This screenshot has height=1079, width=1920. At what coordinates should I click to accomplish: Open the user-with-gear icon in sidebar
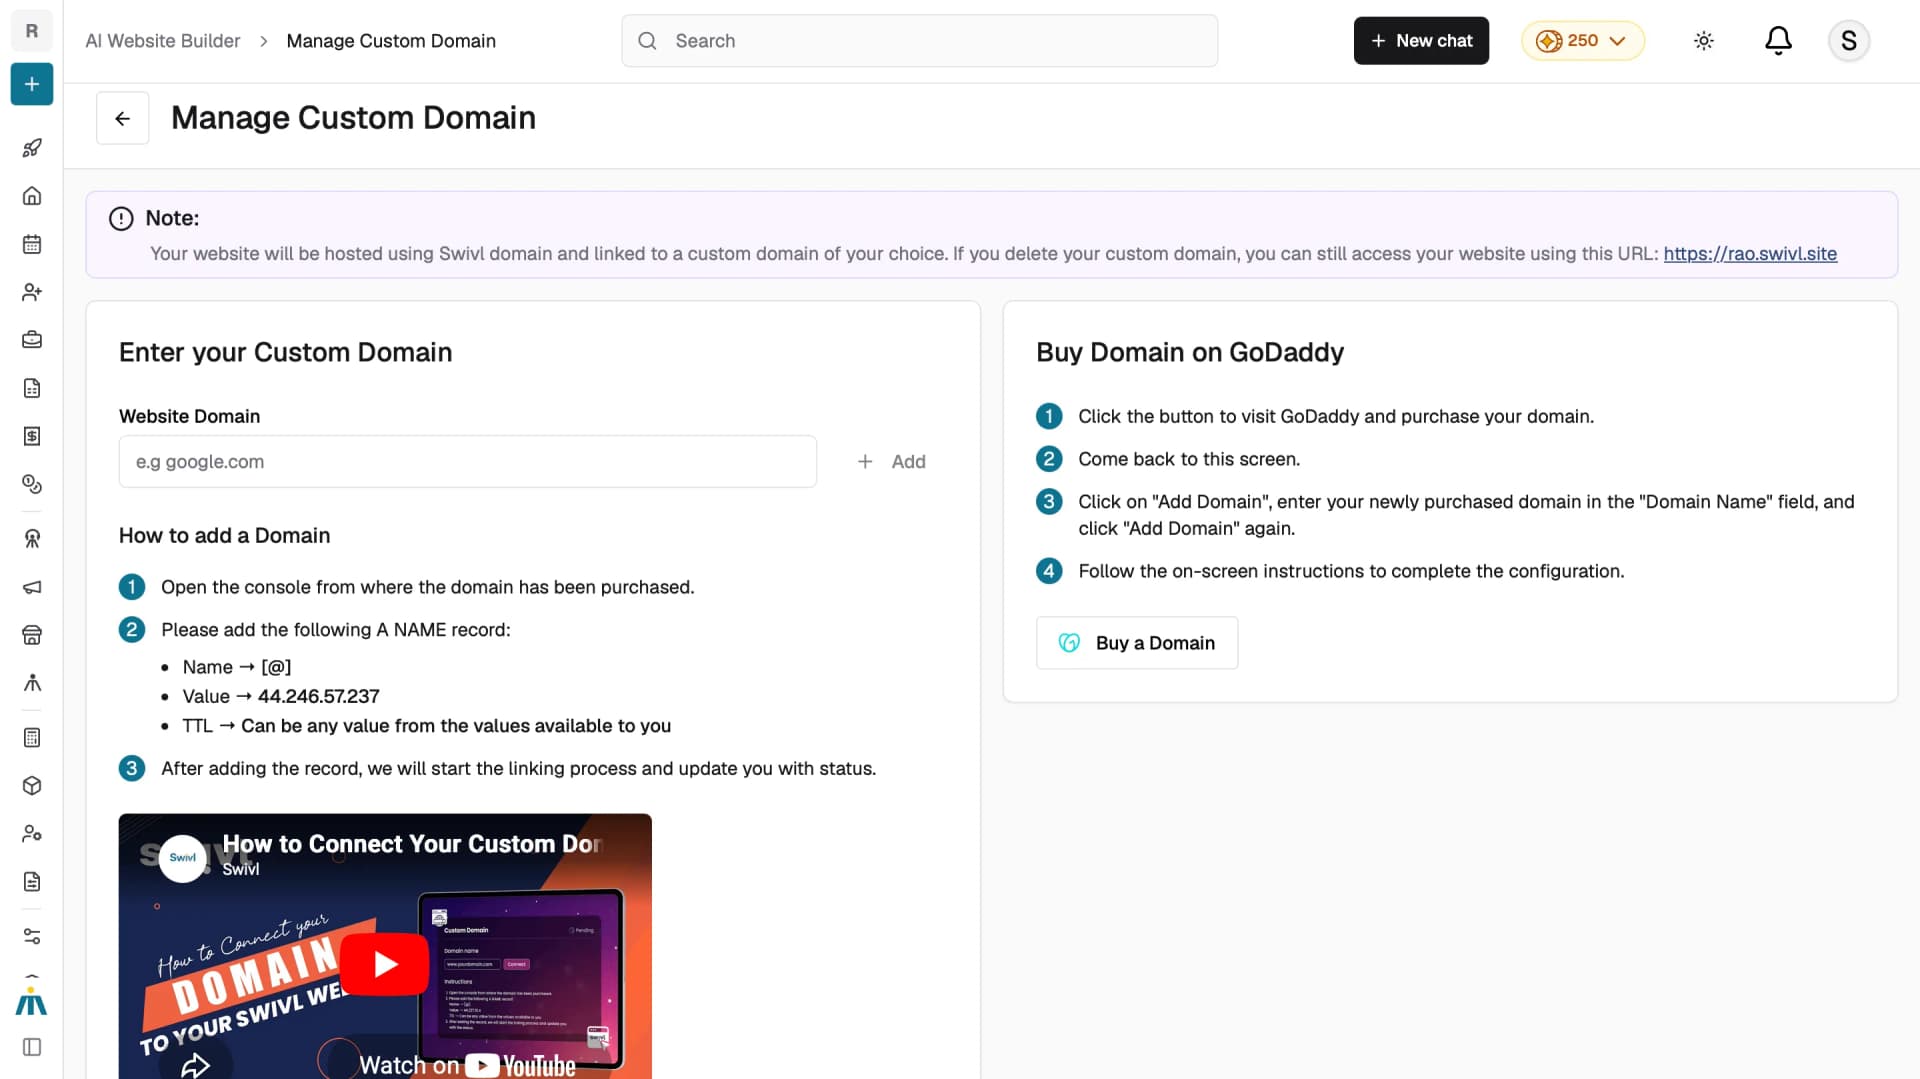(x=32, y=834)
